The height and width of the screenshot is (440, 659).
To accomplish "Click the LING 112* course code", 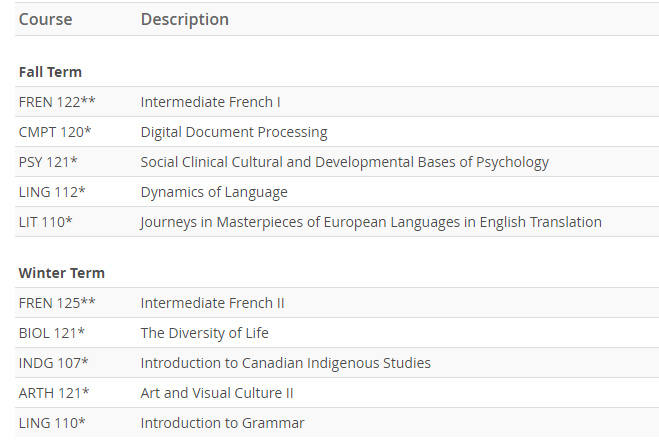I will [x=52, y=192].
